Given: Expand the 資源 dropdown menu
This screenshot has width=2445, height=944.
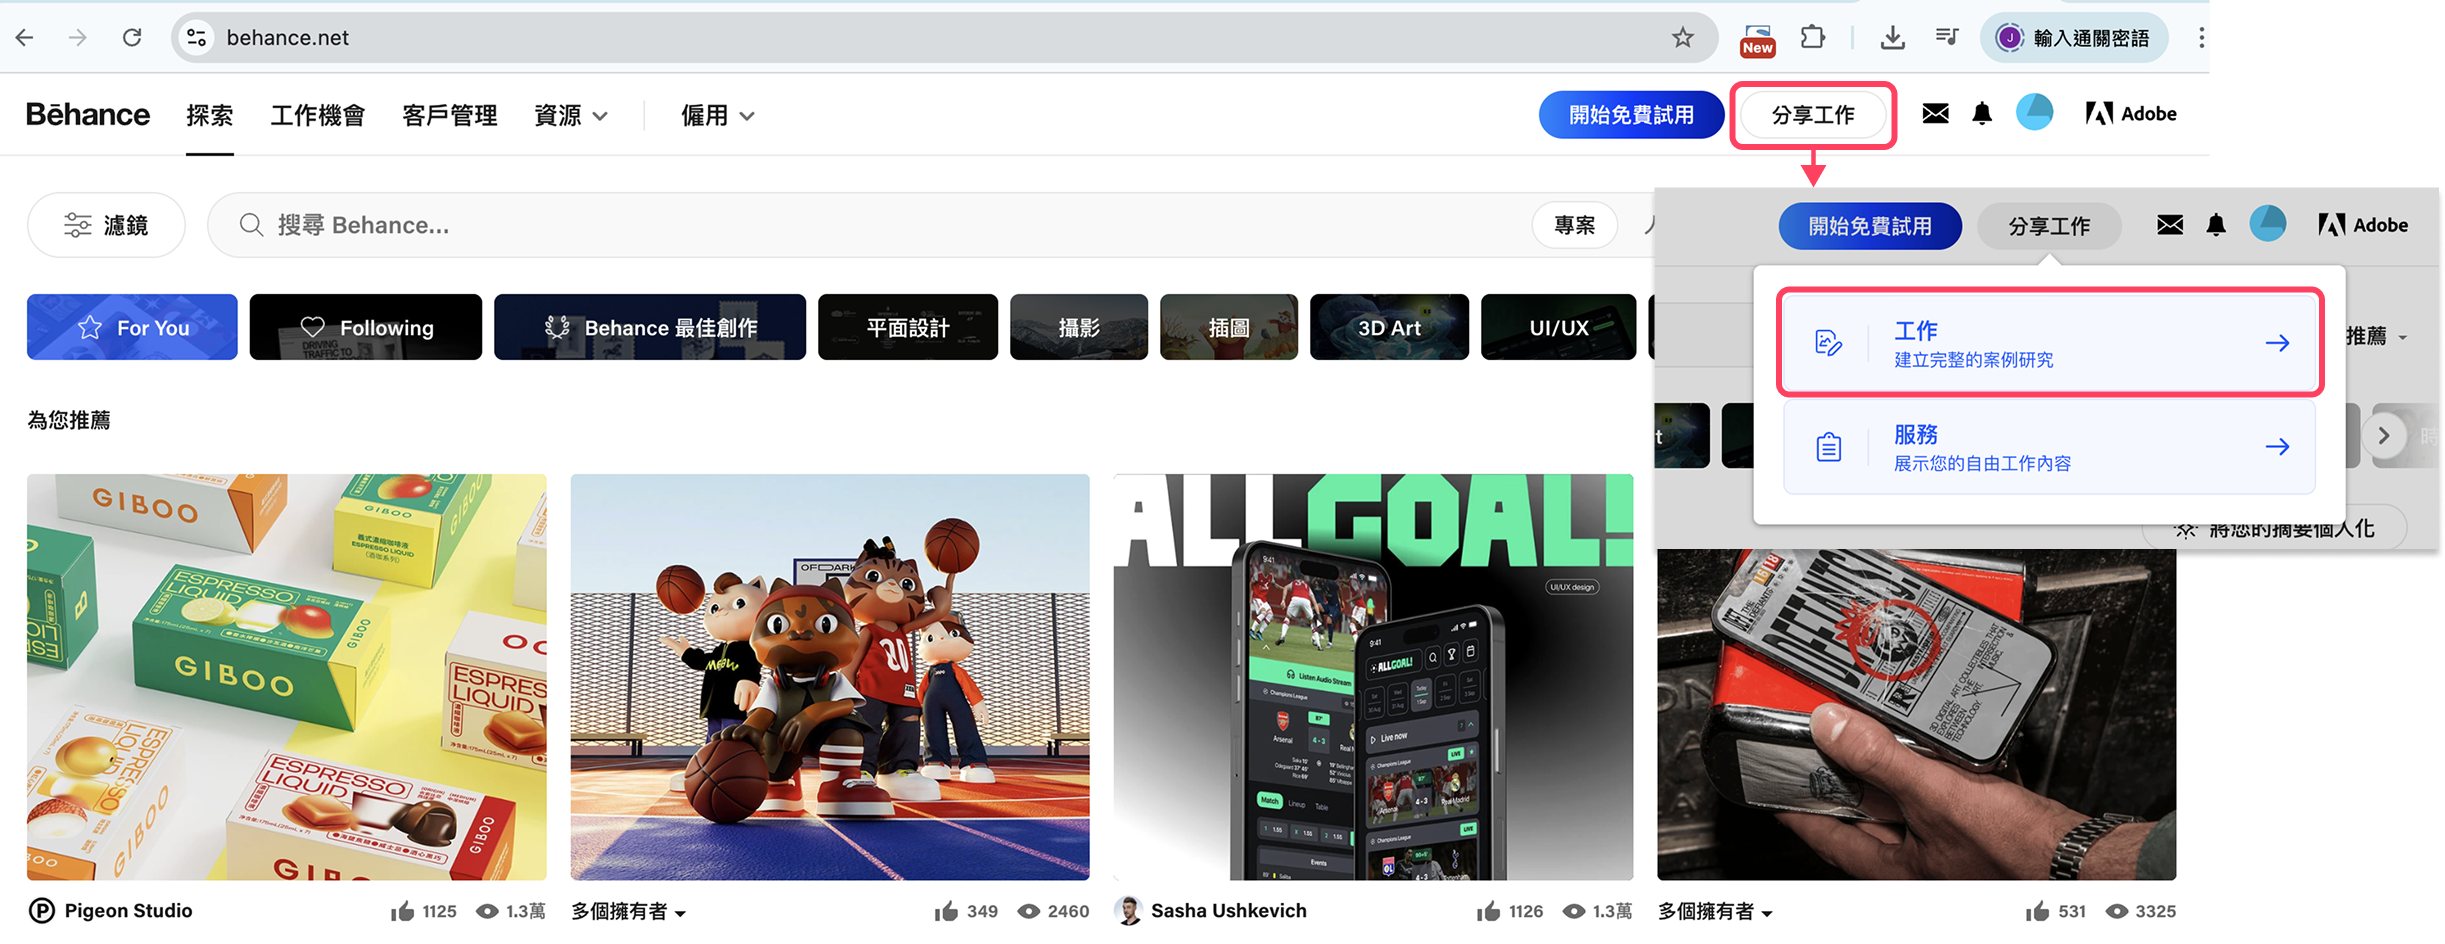Looking at the screenshot, I should pos(571,116).
